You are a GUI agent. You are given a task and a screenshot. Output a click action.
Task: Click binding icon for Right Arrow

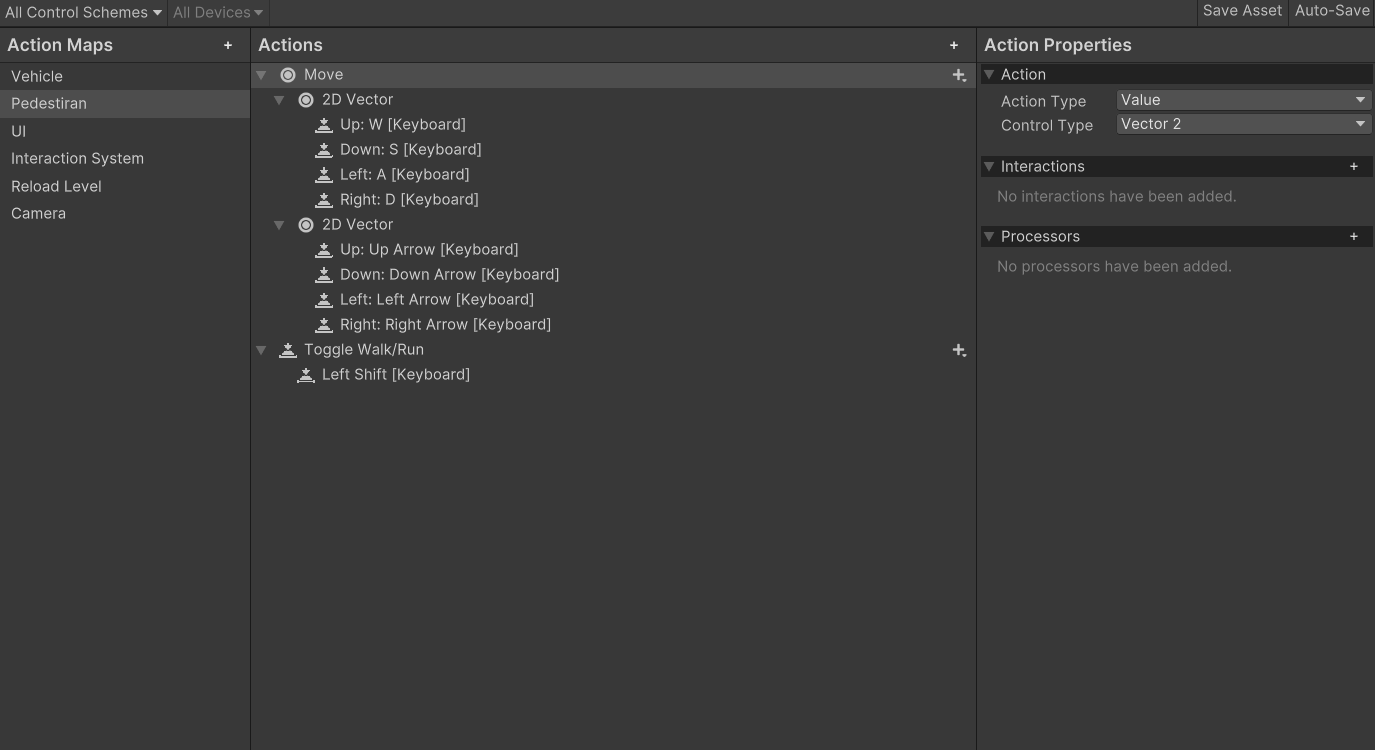point(324,325)
